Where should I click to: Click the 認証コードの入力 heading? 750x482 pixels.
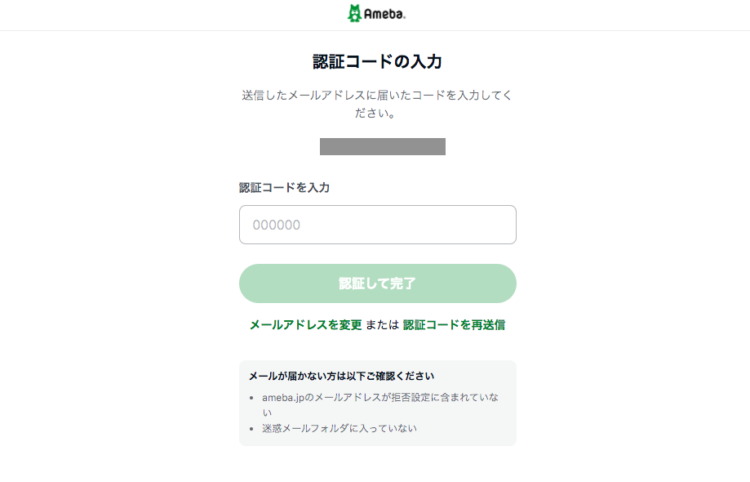tap(377, 62)
